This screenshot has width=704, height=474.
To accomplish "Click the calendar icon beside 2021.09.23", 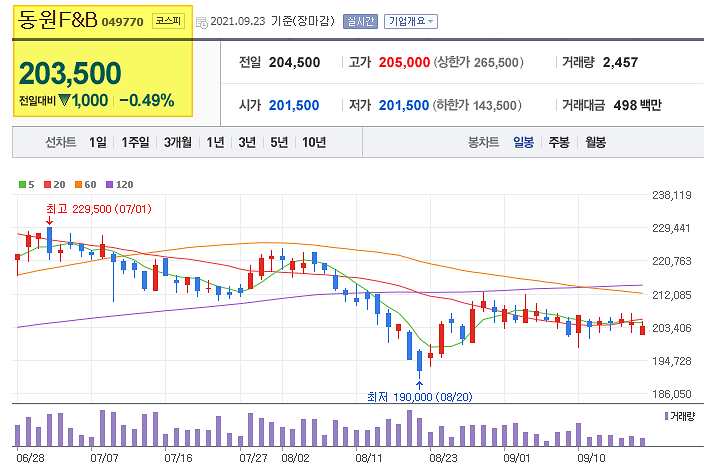I will click(x=202, y=22).
